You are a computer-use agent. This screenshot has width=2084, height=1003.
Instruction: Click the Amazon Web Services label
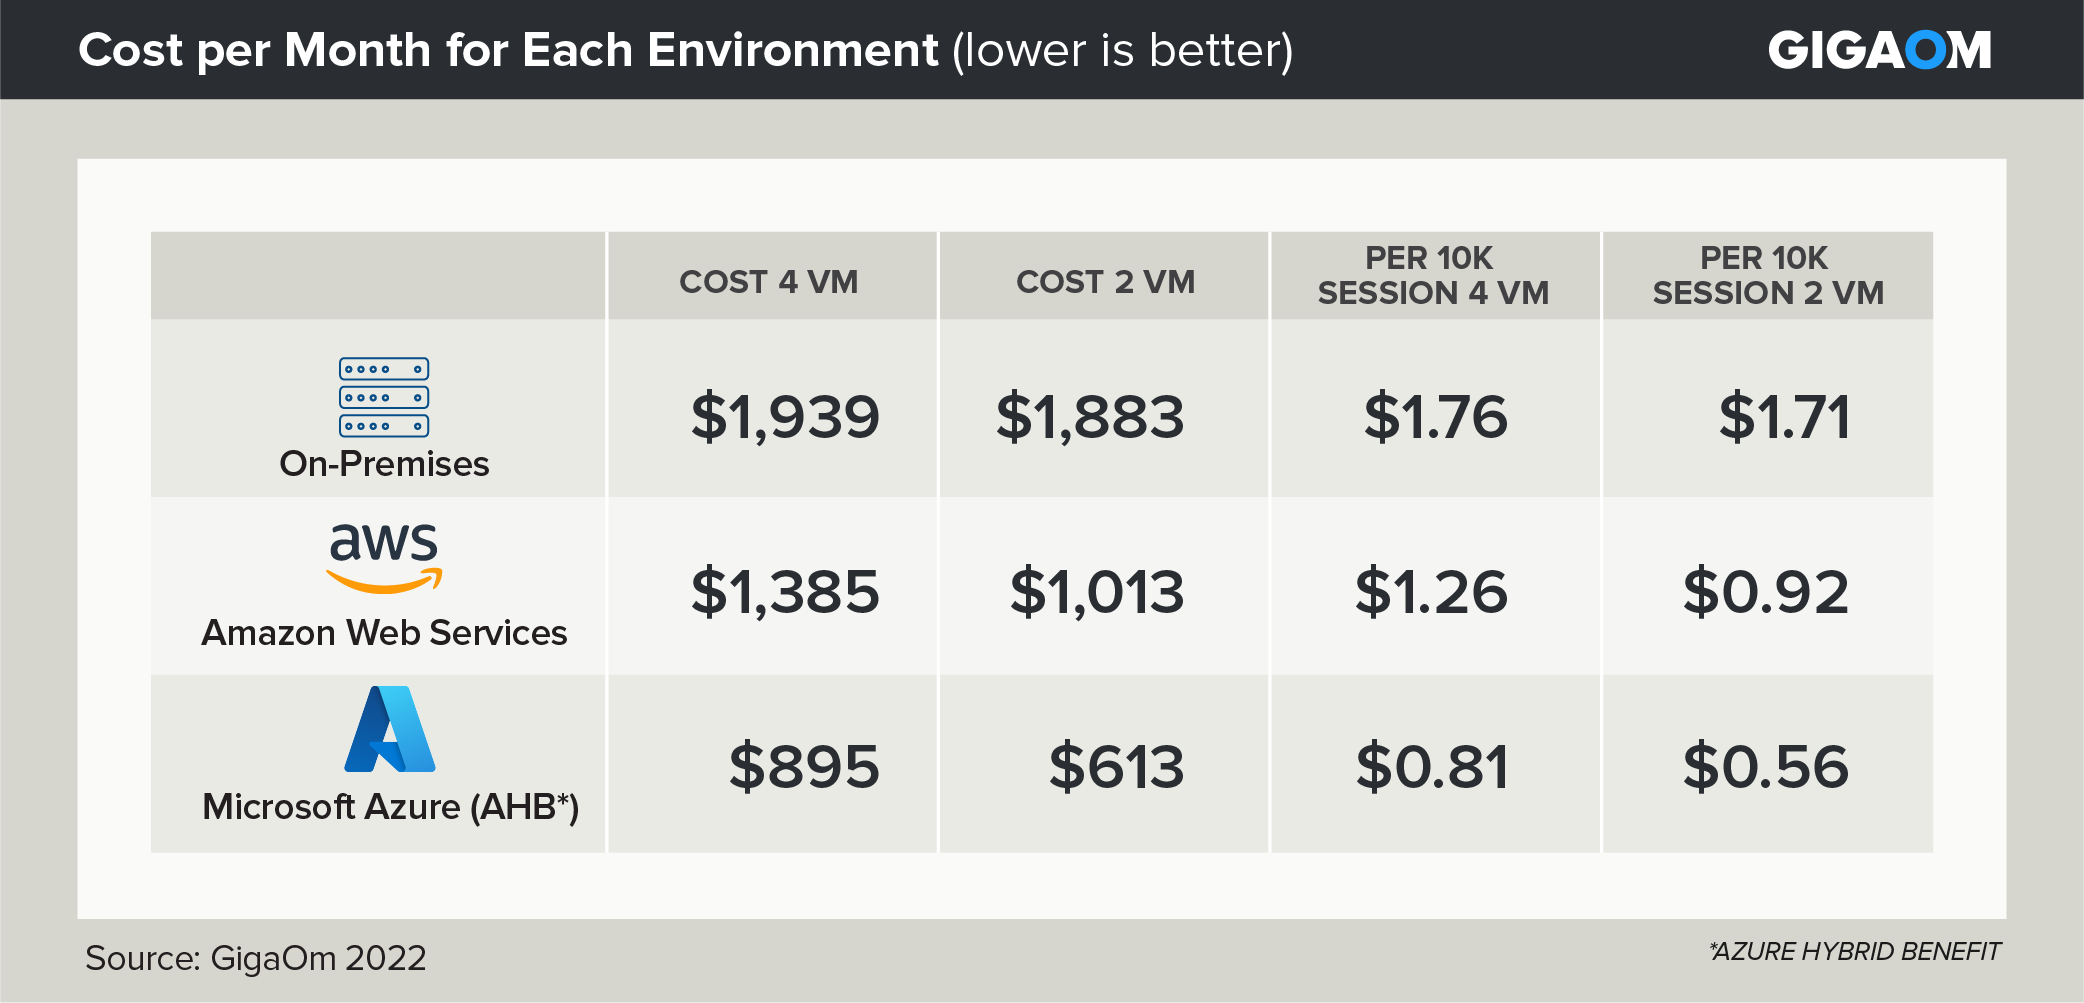tap(384, 633)
